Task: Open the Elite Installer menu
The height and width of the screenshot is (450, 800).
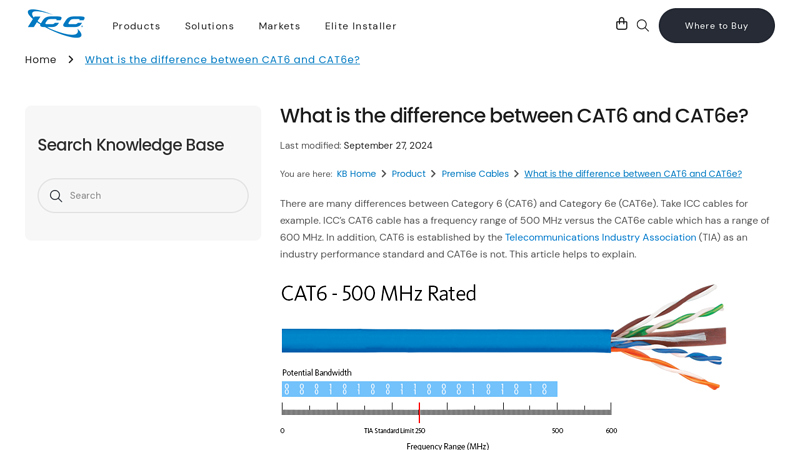Action: (x=360, y=26)
